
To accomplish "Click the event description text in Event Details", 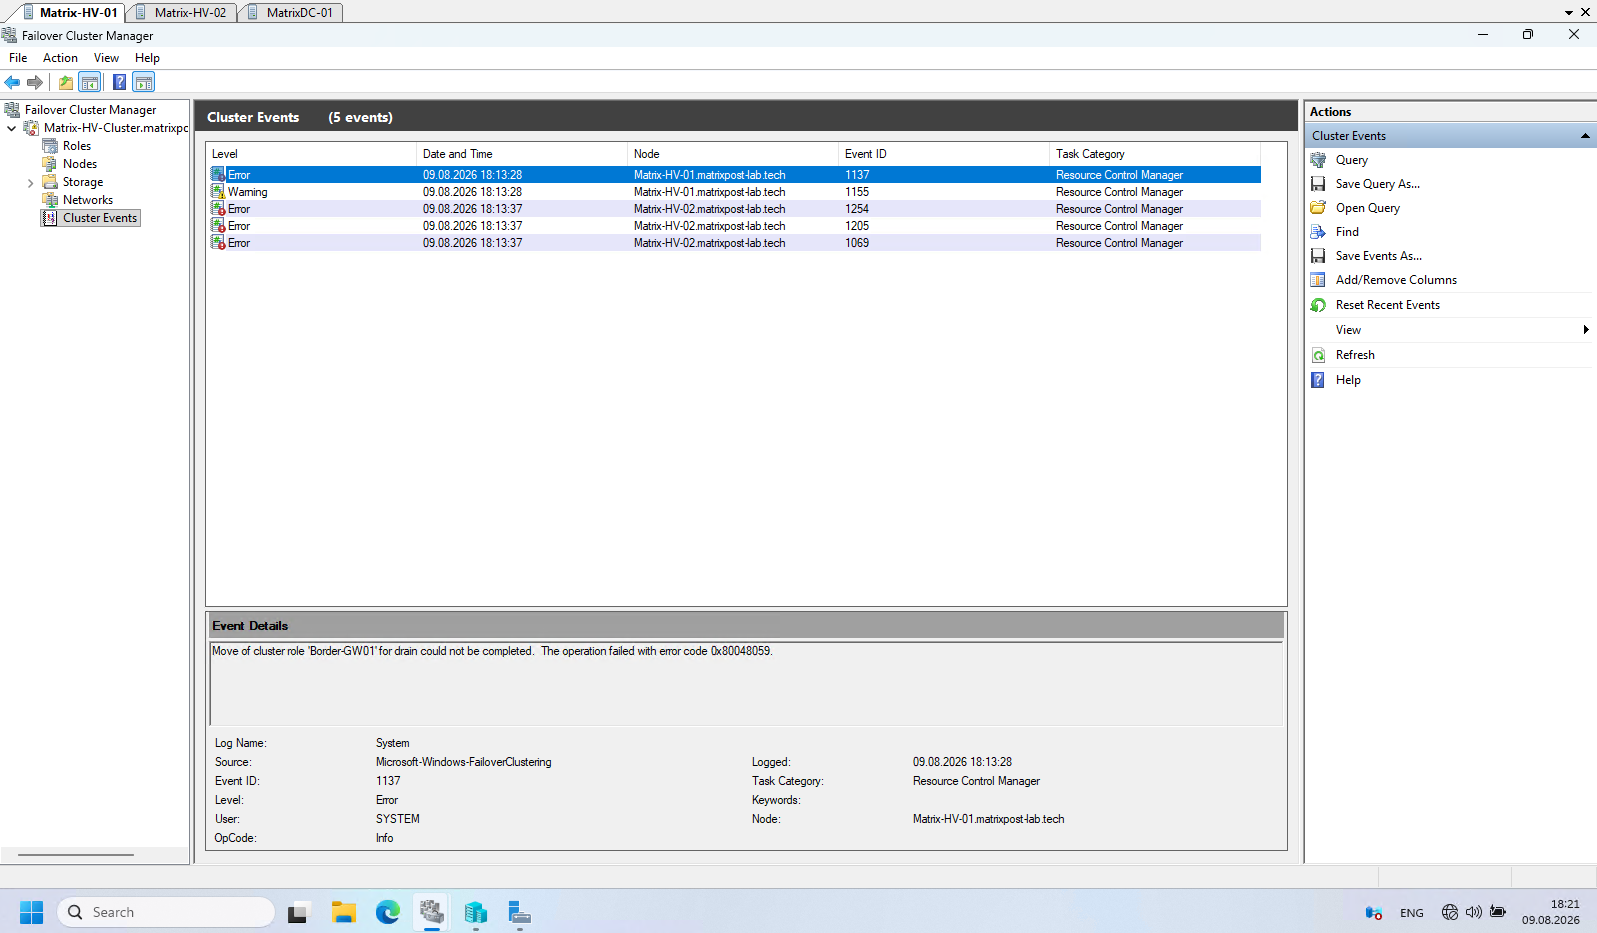I will point(492,651).
